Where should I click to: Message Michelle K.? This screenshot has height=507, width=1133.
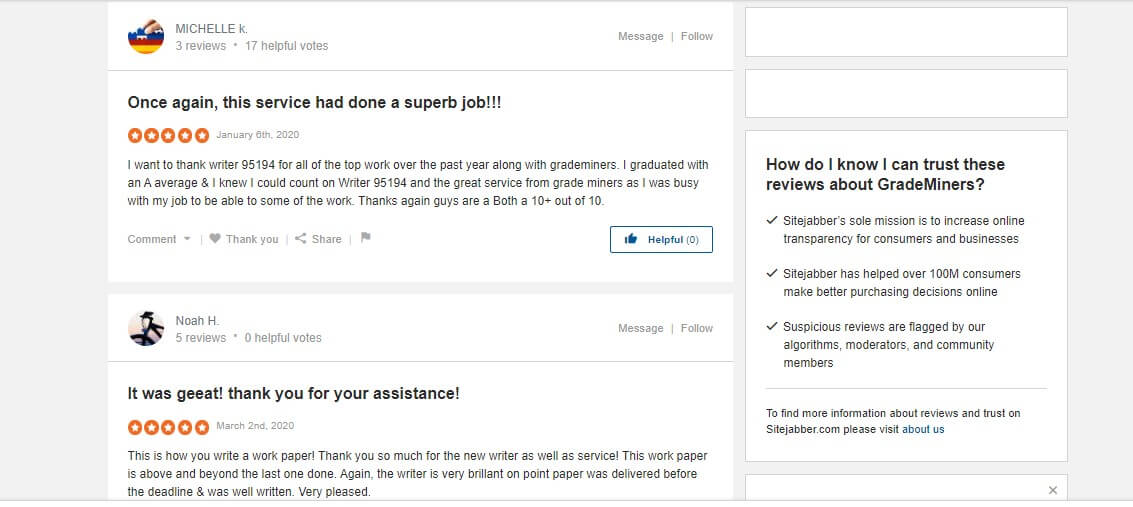pos(640,36)
